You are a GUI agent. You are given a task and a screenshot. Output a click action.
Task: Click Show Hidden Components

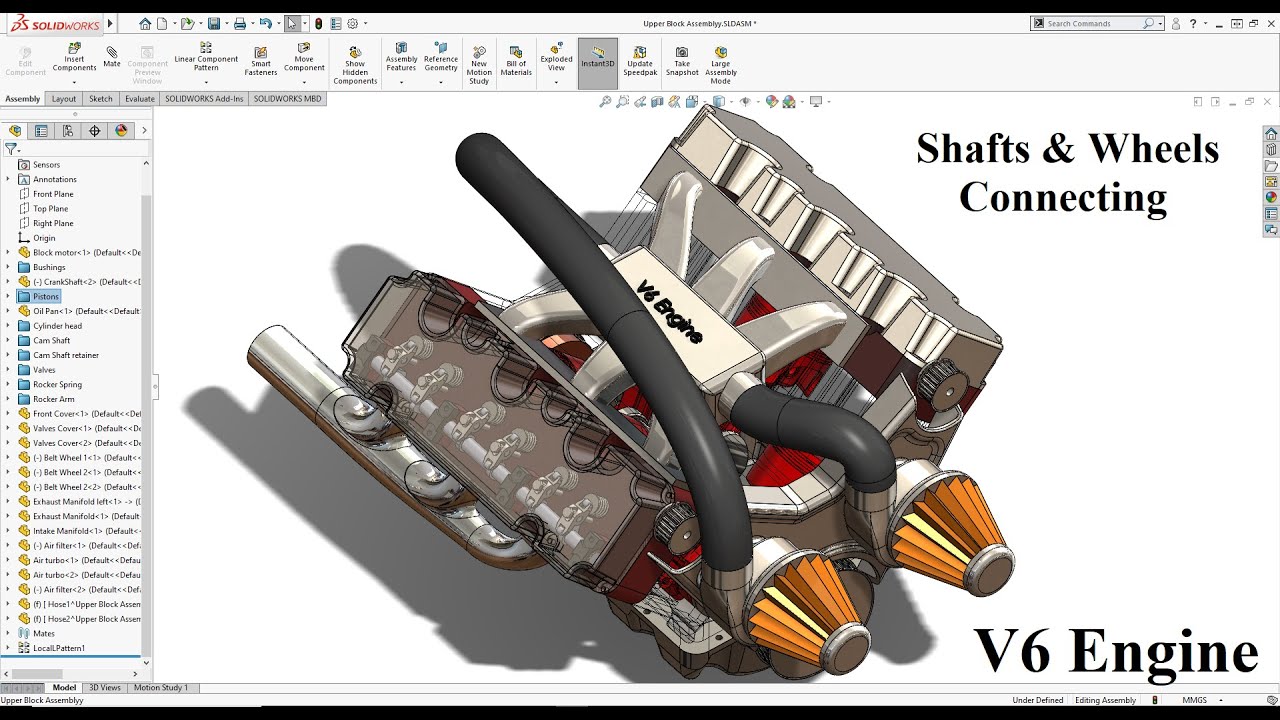coord(355,65)
